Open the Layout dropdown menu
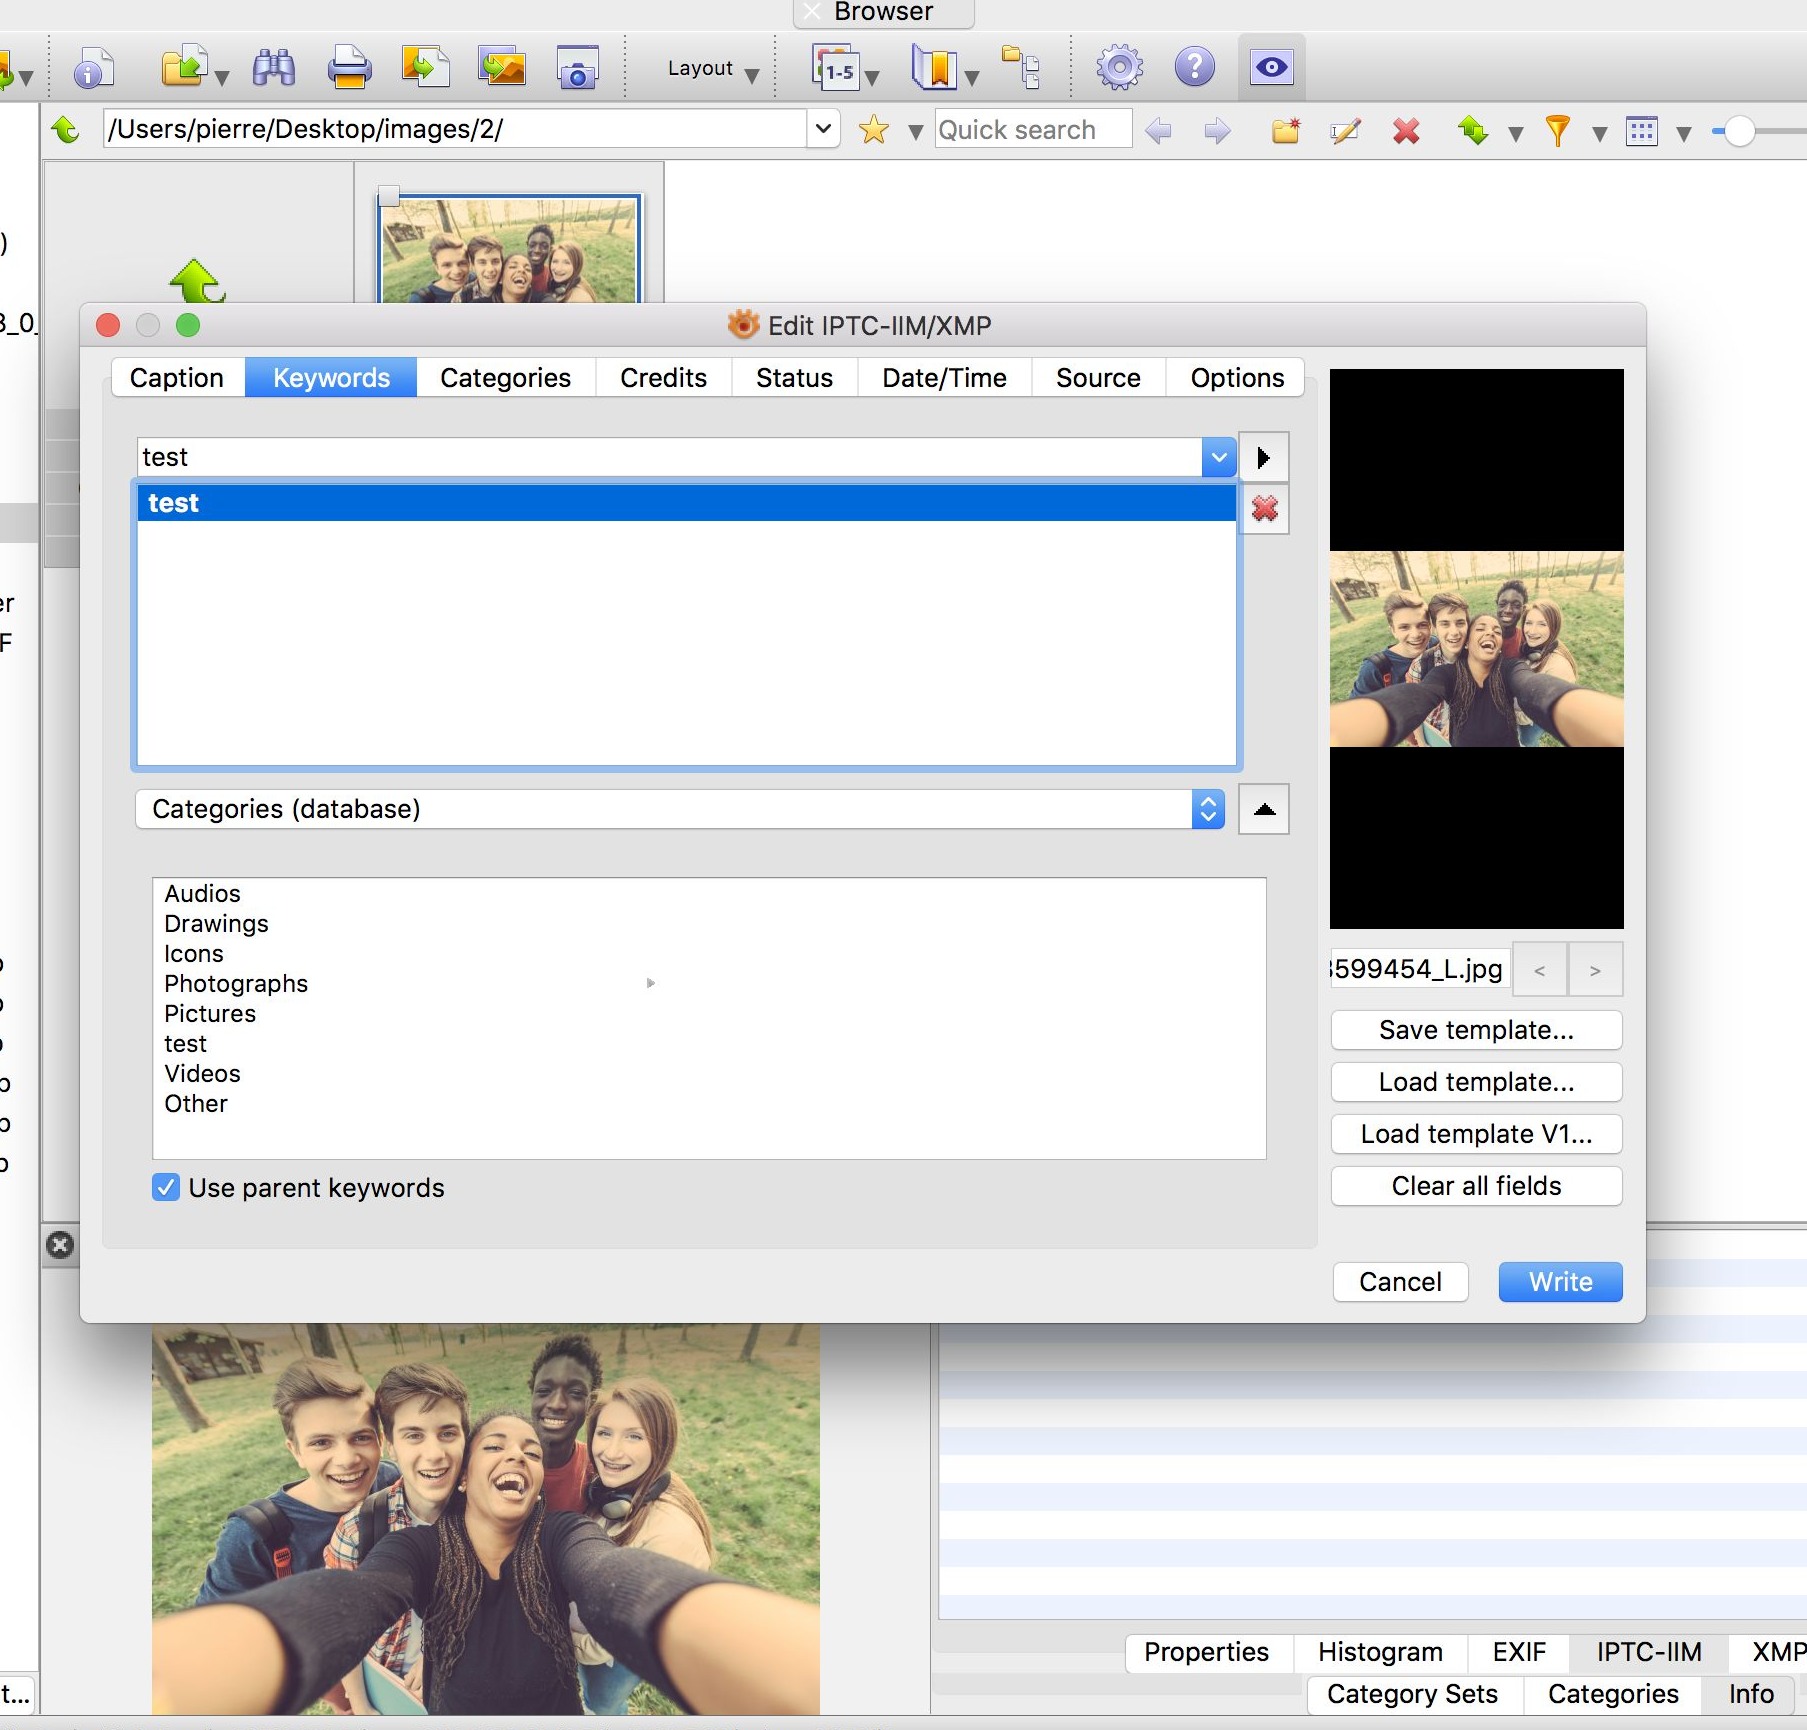This screenshot has height=1730, width=1807. coord(712,69)
